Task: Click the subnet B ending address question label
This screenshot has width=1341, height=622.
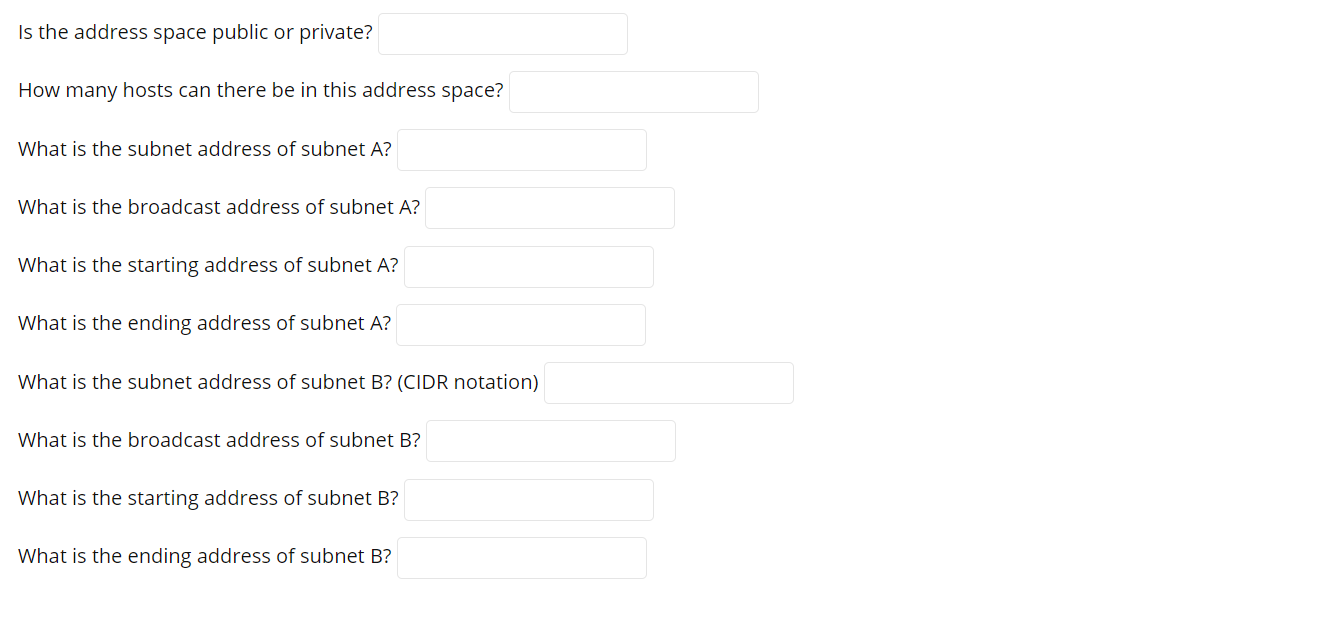Action: (203, 555)
